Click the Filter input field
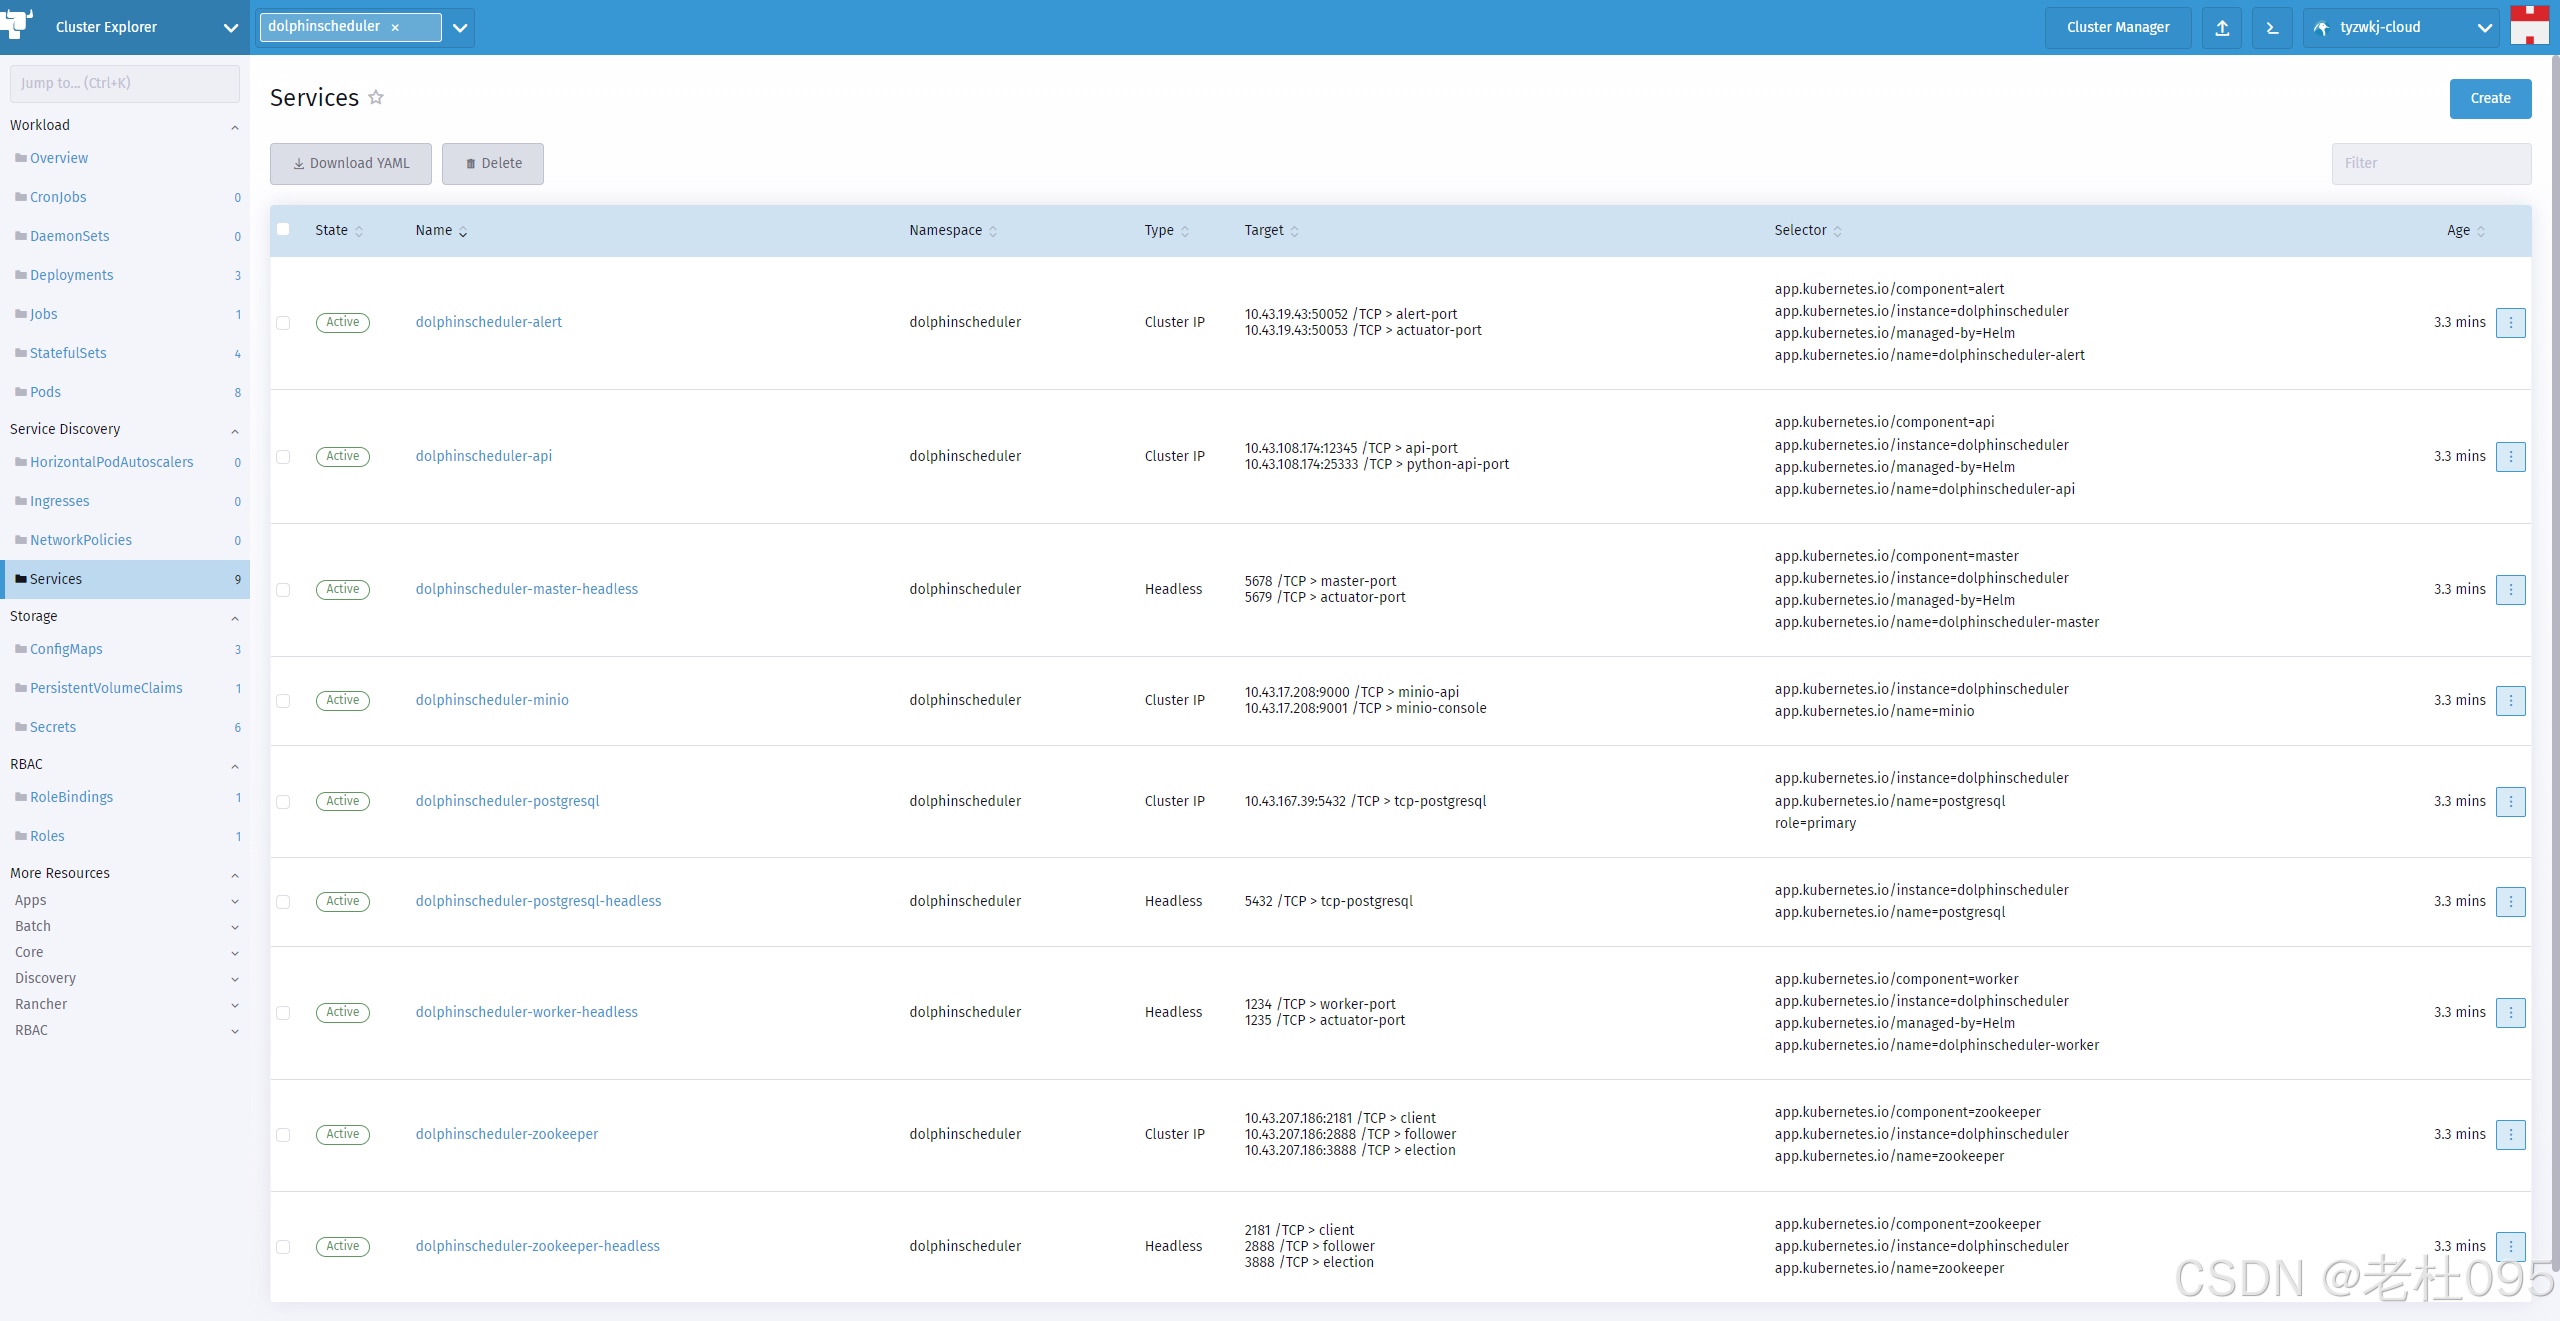 2430,164
